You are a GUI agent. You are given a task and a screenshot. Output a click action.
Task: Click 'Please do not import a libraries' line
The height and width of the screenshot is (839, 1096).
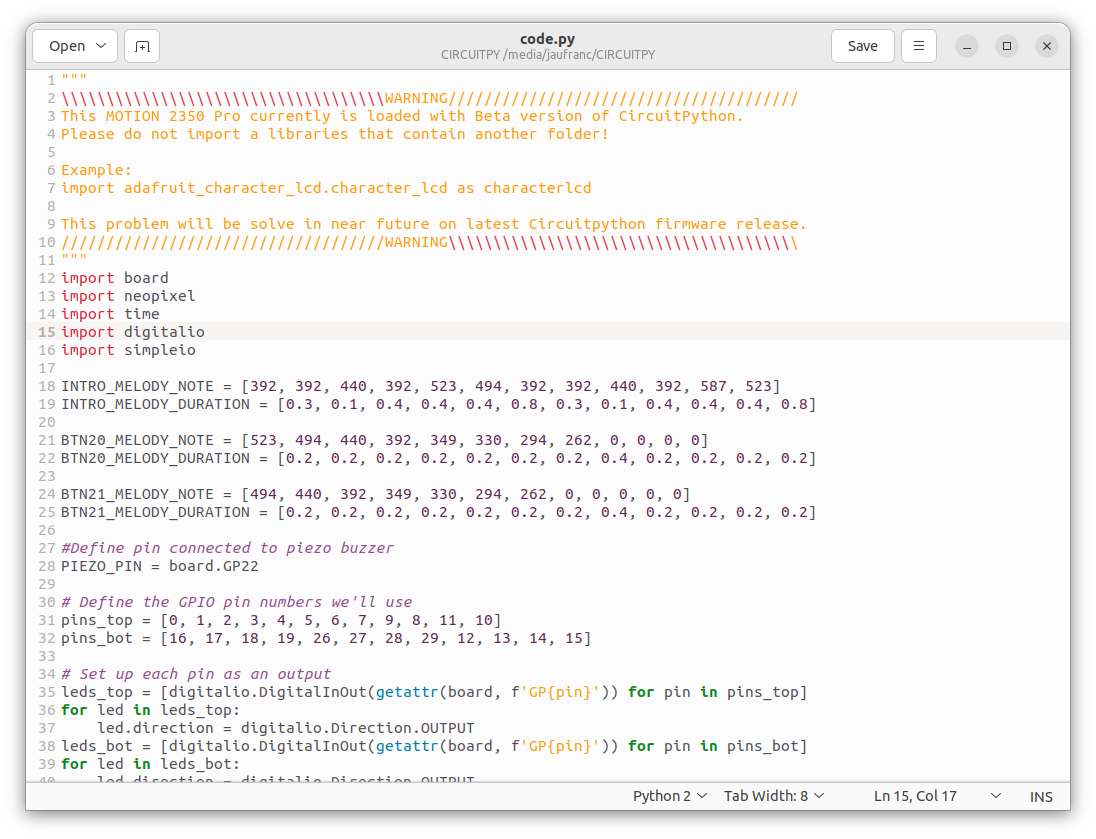coord(335,134)
